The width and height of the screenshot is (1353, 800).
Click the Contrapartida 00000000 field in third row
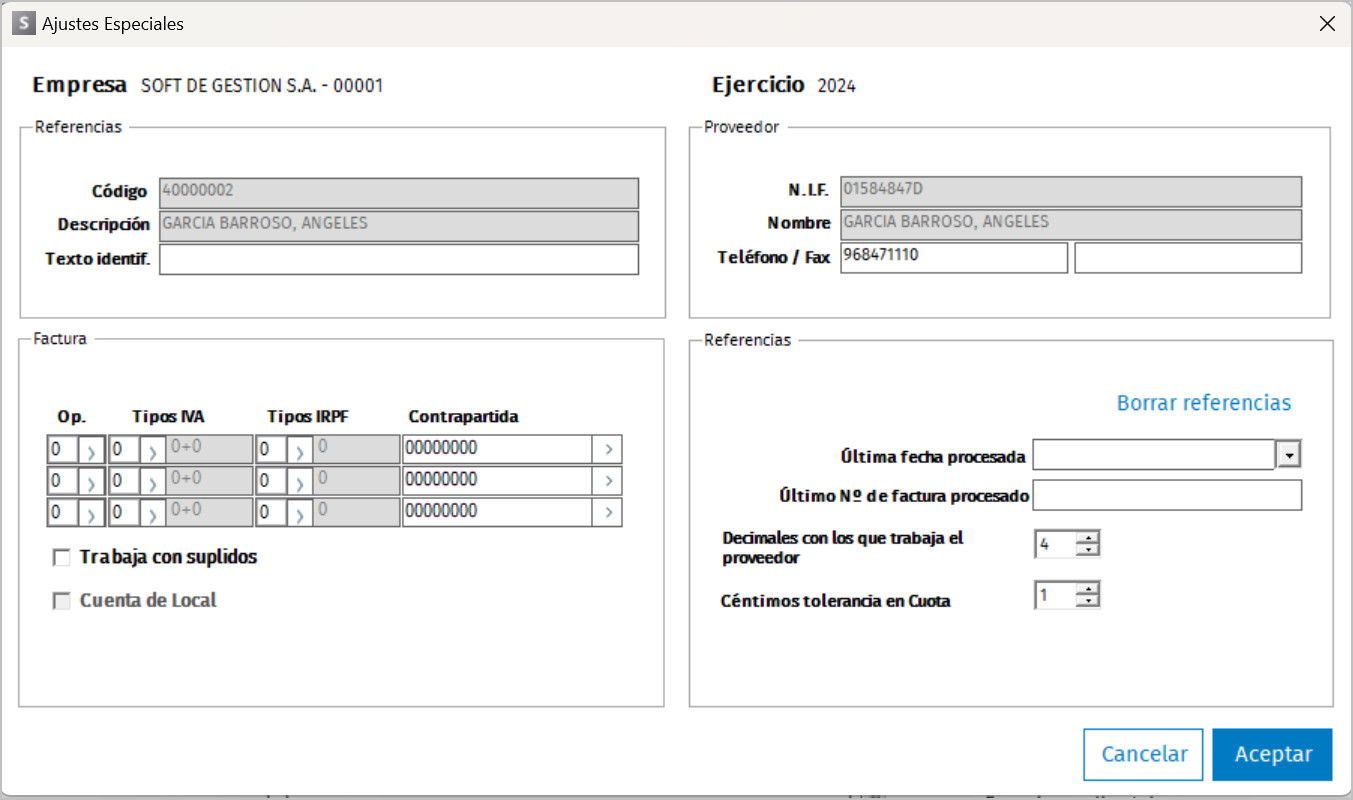coord(498,512)
